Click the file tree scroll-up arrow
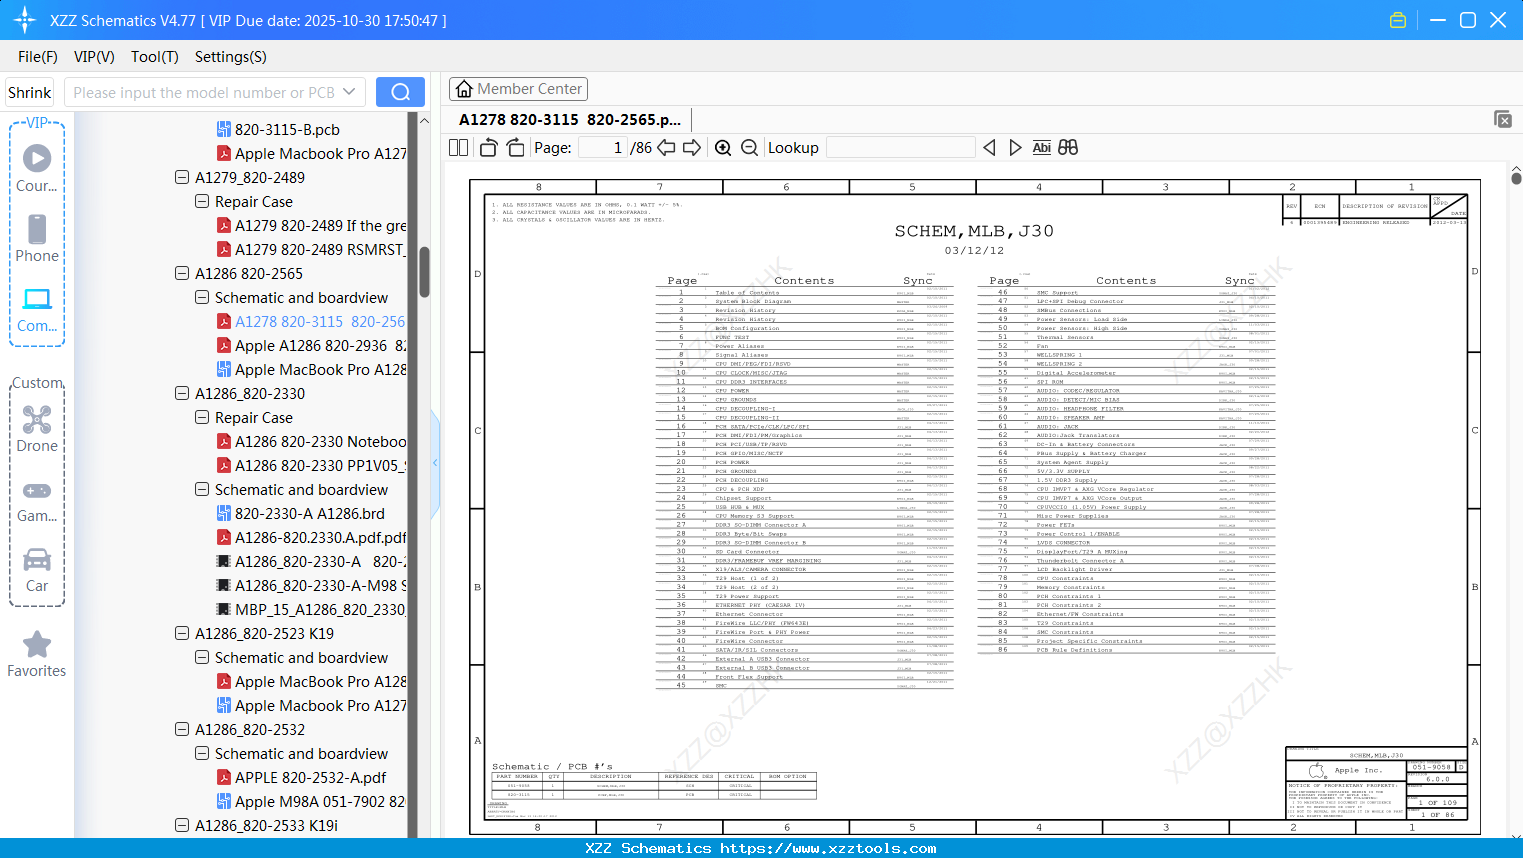This screenshot has width=1523, height=858. [x=424, y=120]
